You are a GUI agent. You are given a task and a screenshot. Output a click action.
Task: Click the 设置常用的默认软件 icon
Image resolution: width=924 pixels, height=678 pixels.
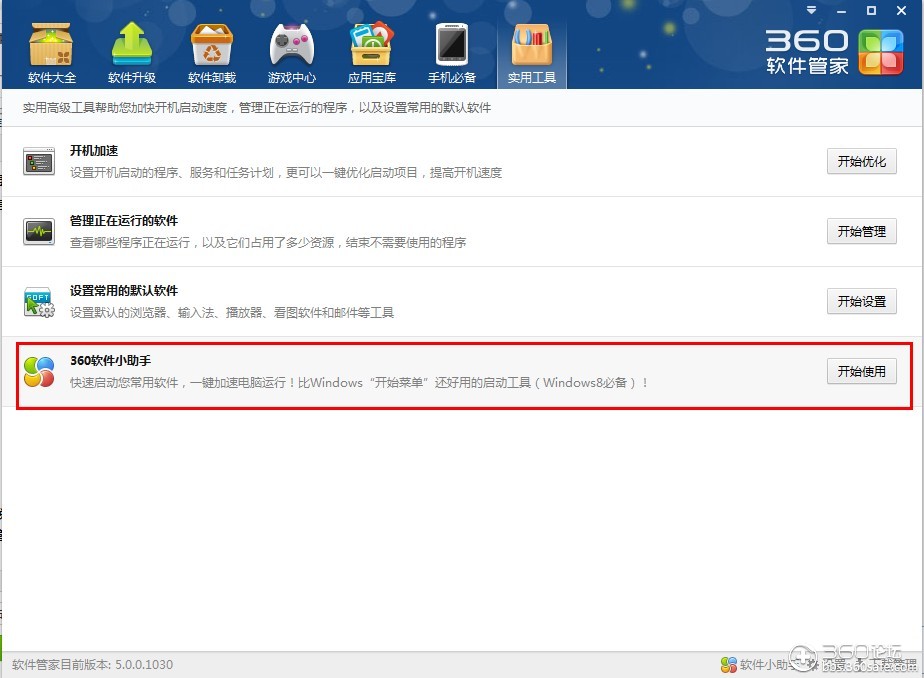click(x=39, y=301)
